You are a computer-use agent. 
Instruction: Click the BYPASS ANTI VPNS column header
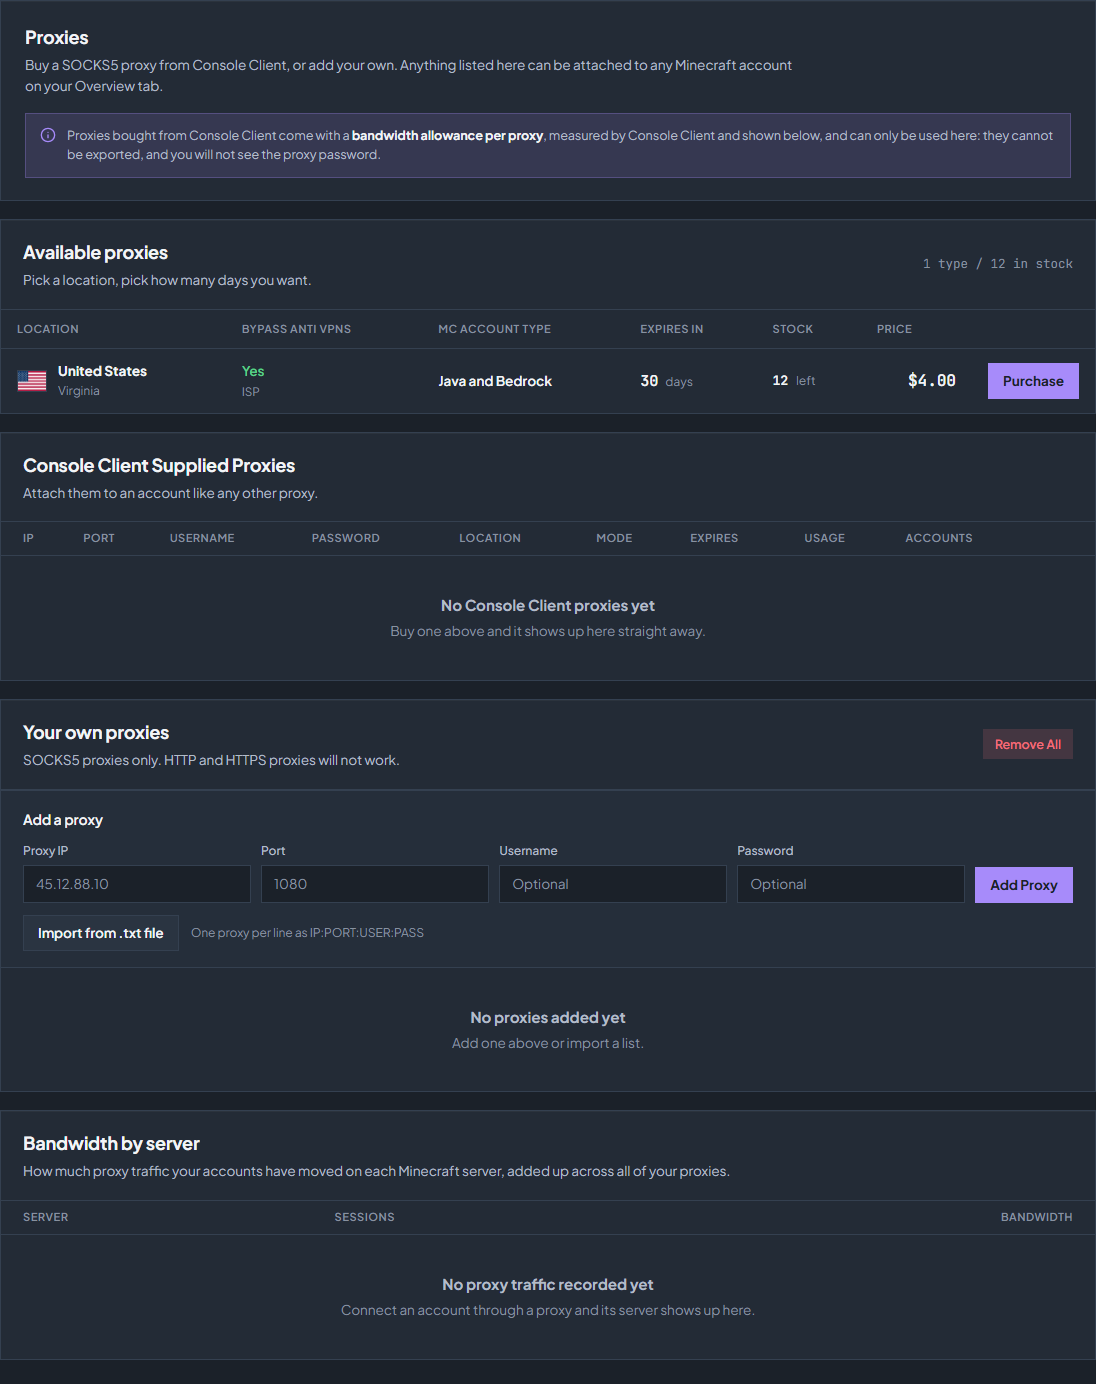pyautogui.click(x=296, y=329)
